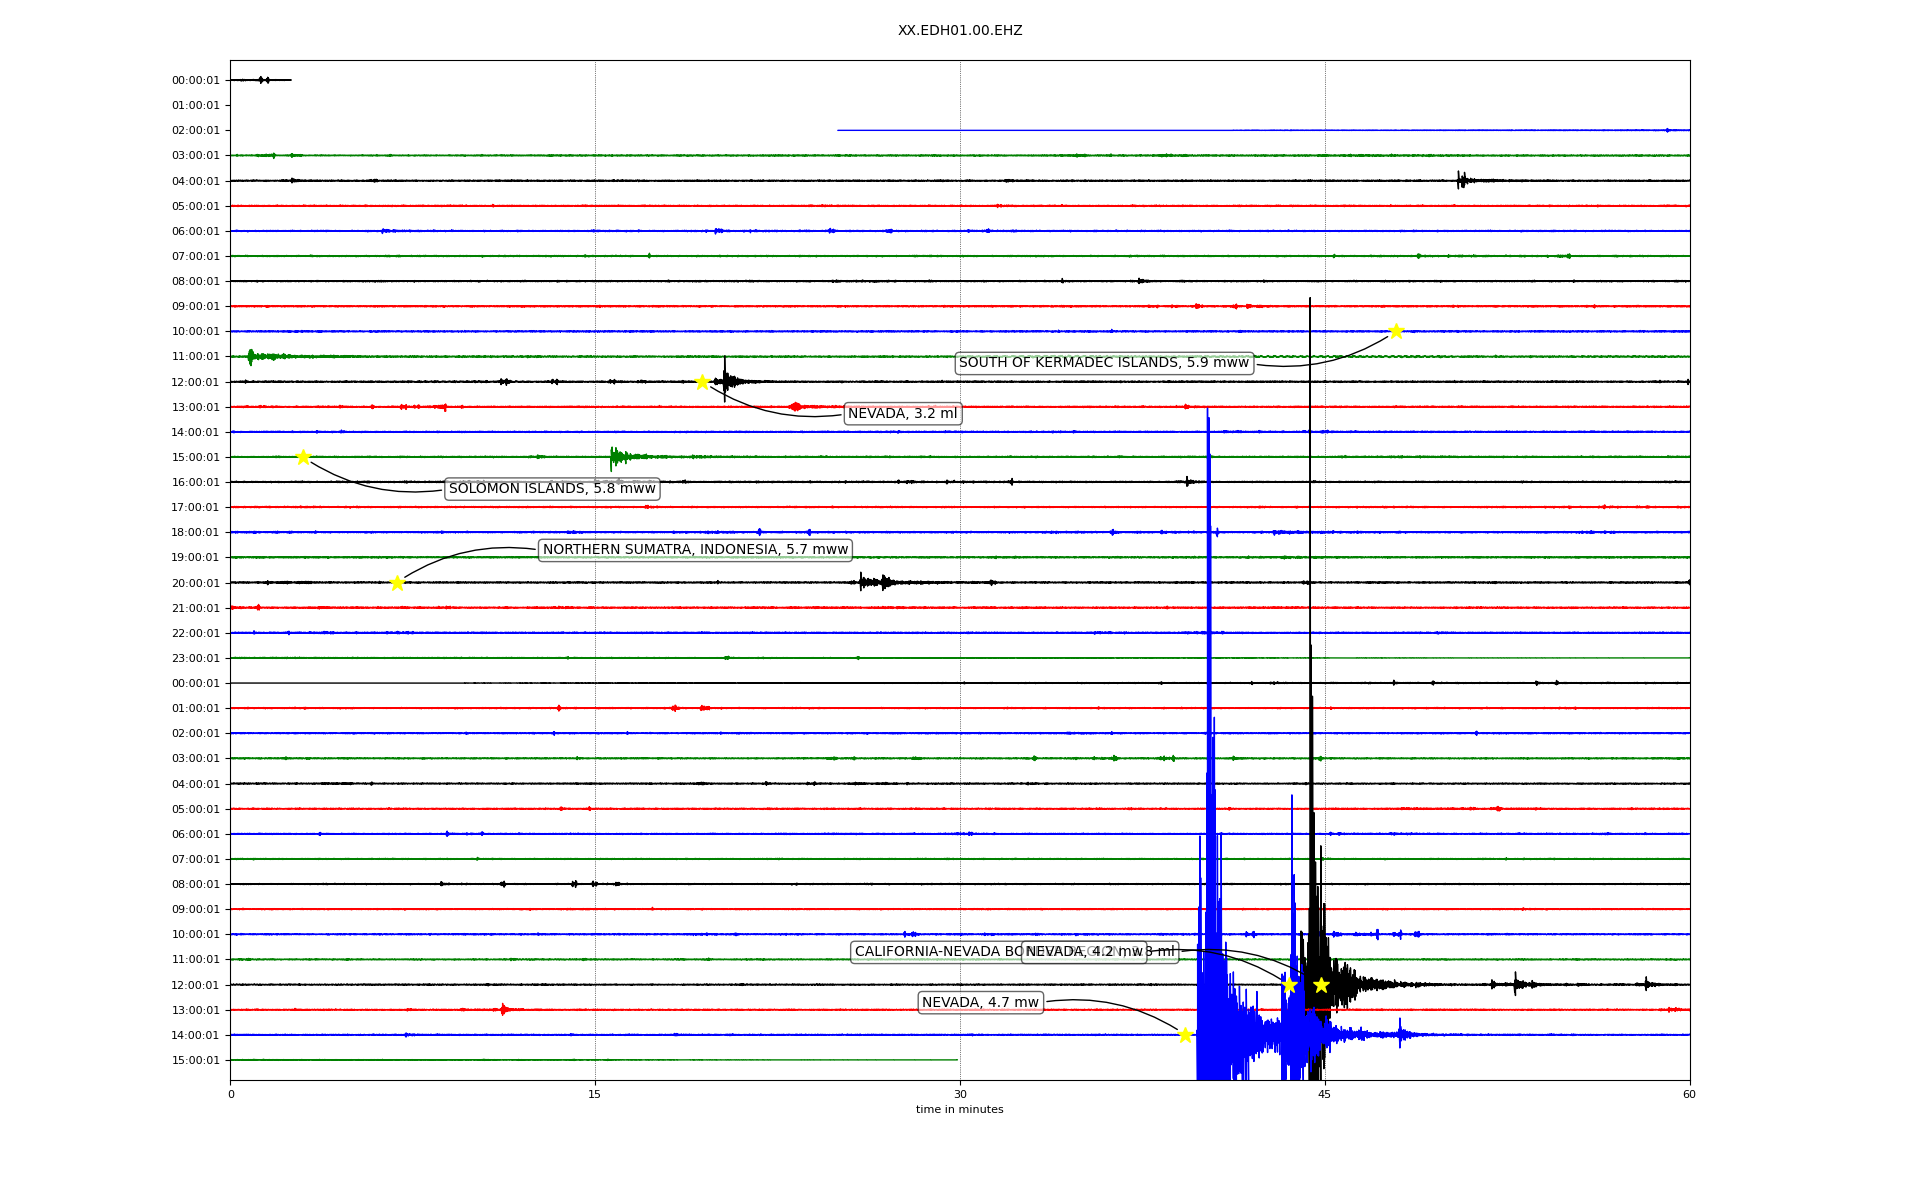
Task: Select the Solomon Islands earthquake star marker
Action: 303,457
